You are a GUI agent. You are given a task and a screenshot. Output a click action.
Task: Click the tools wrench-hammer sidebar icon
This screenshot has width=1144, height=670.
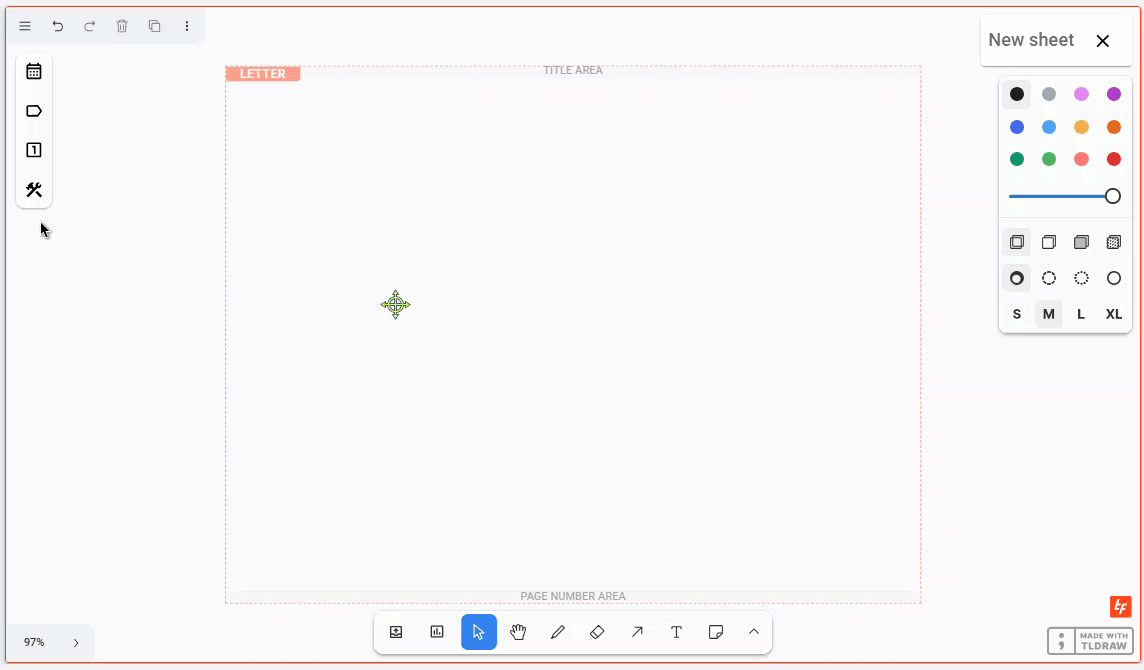34,190
